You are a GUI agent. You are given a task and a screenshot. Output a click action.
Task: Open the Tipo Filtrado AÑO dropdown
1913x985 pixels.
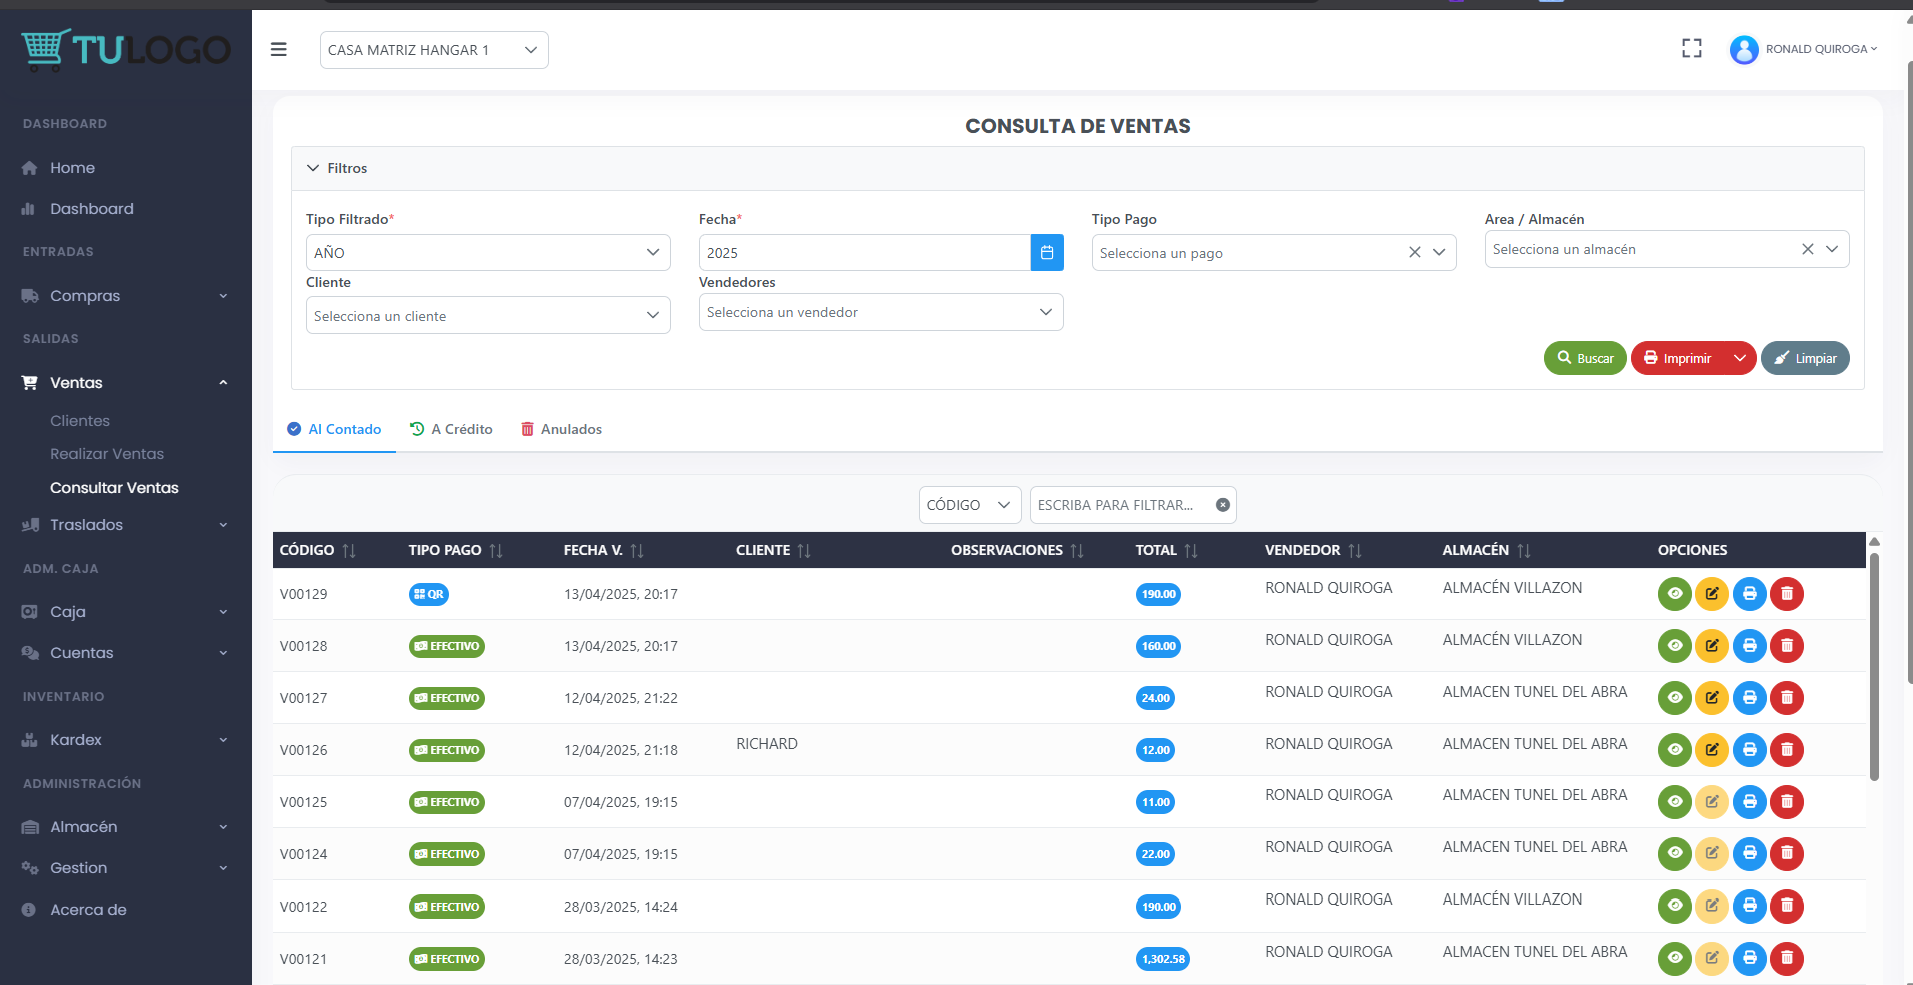click(487, 253)
